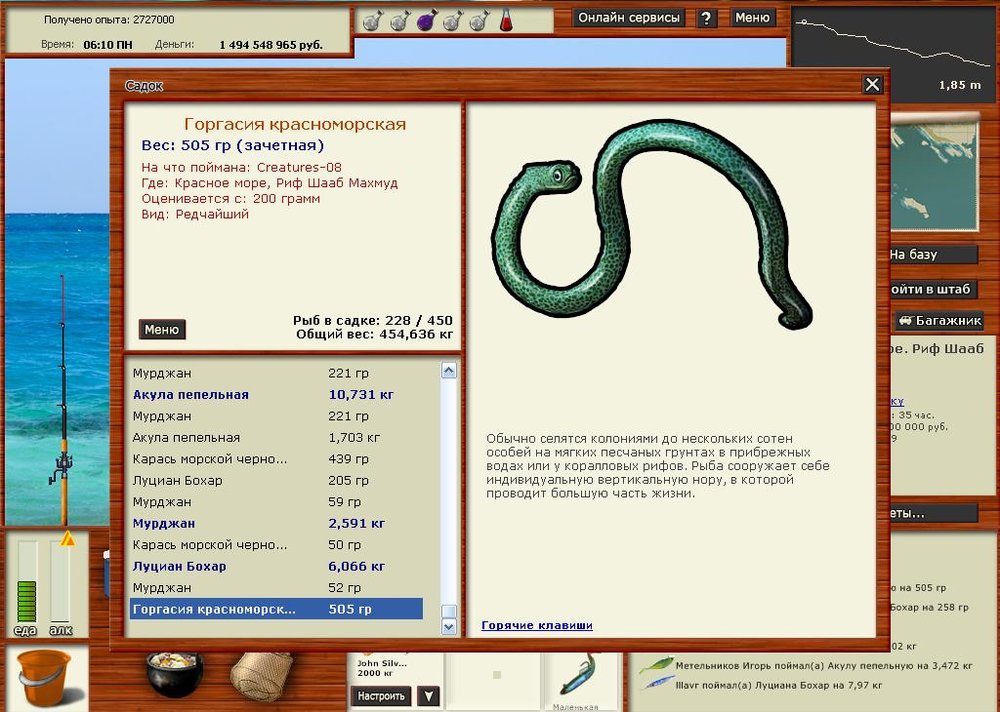Open the top Меню button
This screenshot has width=1000, height=712.
point(752,18)
